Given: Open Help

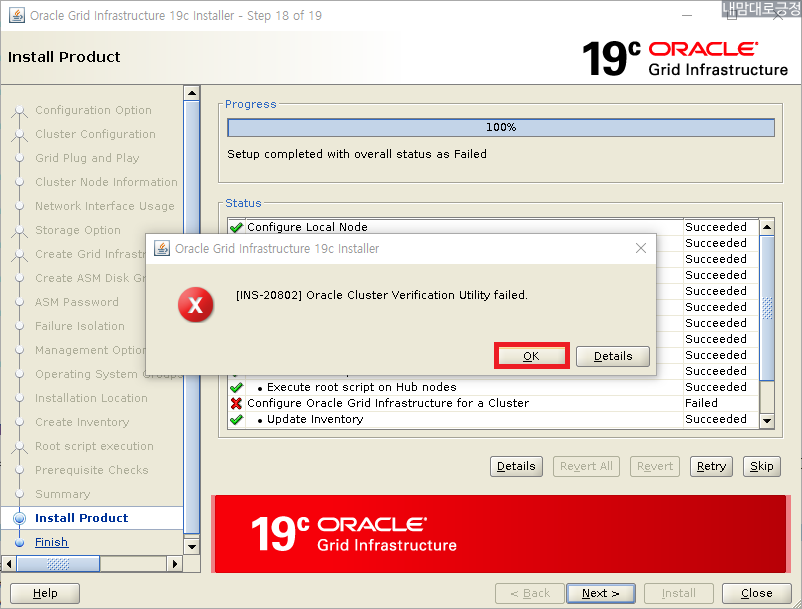Looking at the screenshot, I should point(45,593).
